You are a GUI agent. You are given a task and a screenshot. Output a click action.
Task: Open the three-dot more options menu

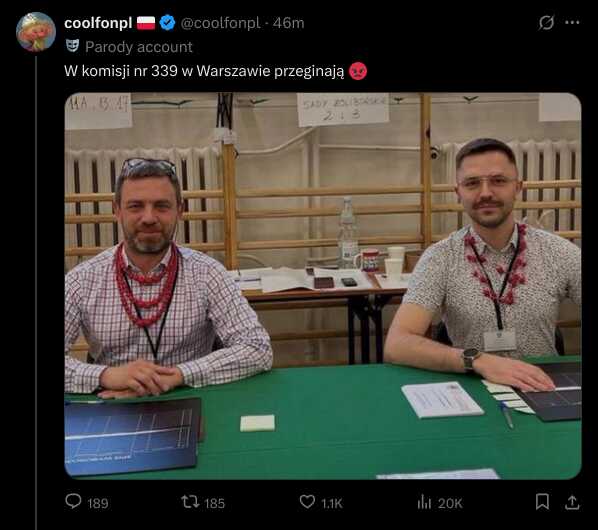point(572,22)
